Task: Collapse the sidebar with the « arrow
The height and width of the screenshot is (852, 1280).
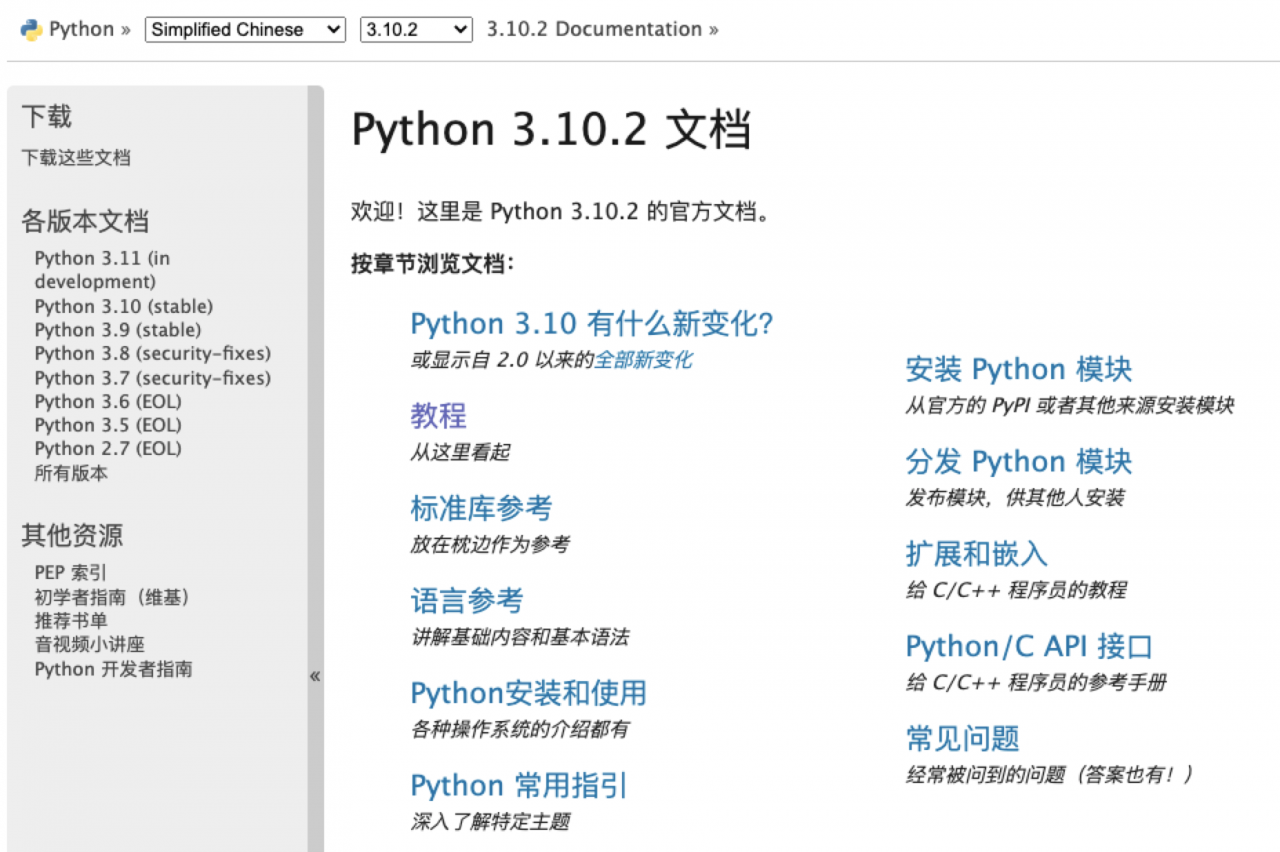Action: (x=315, y=676)
